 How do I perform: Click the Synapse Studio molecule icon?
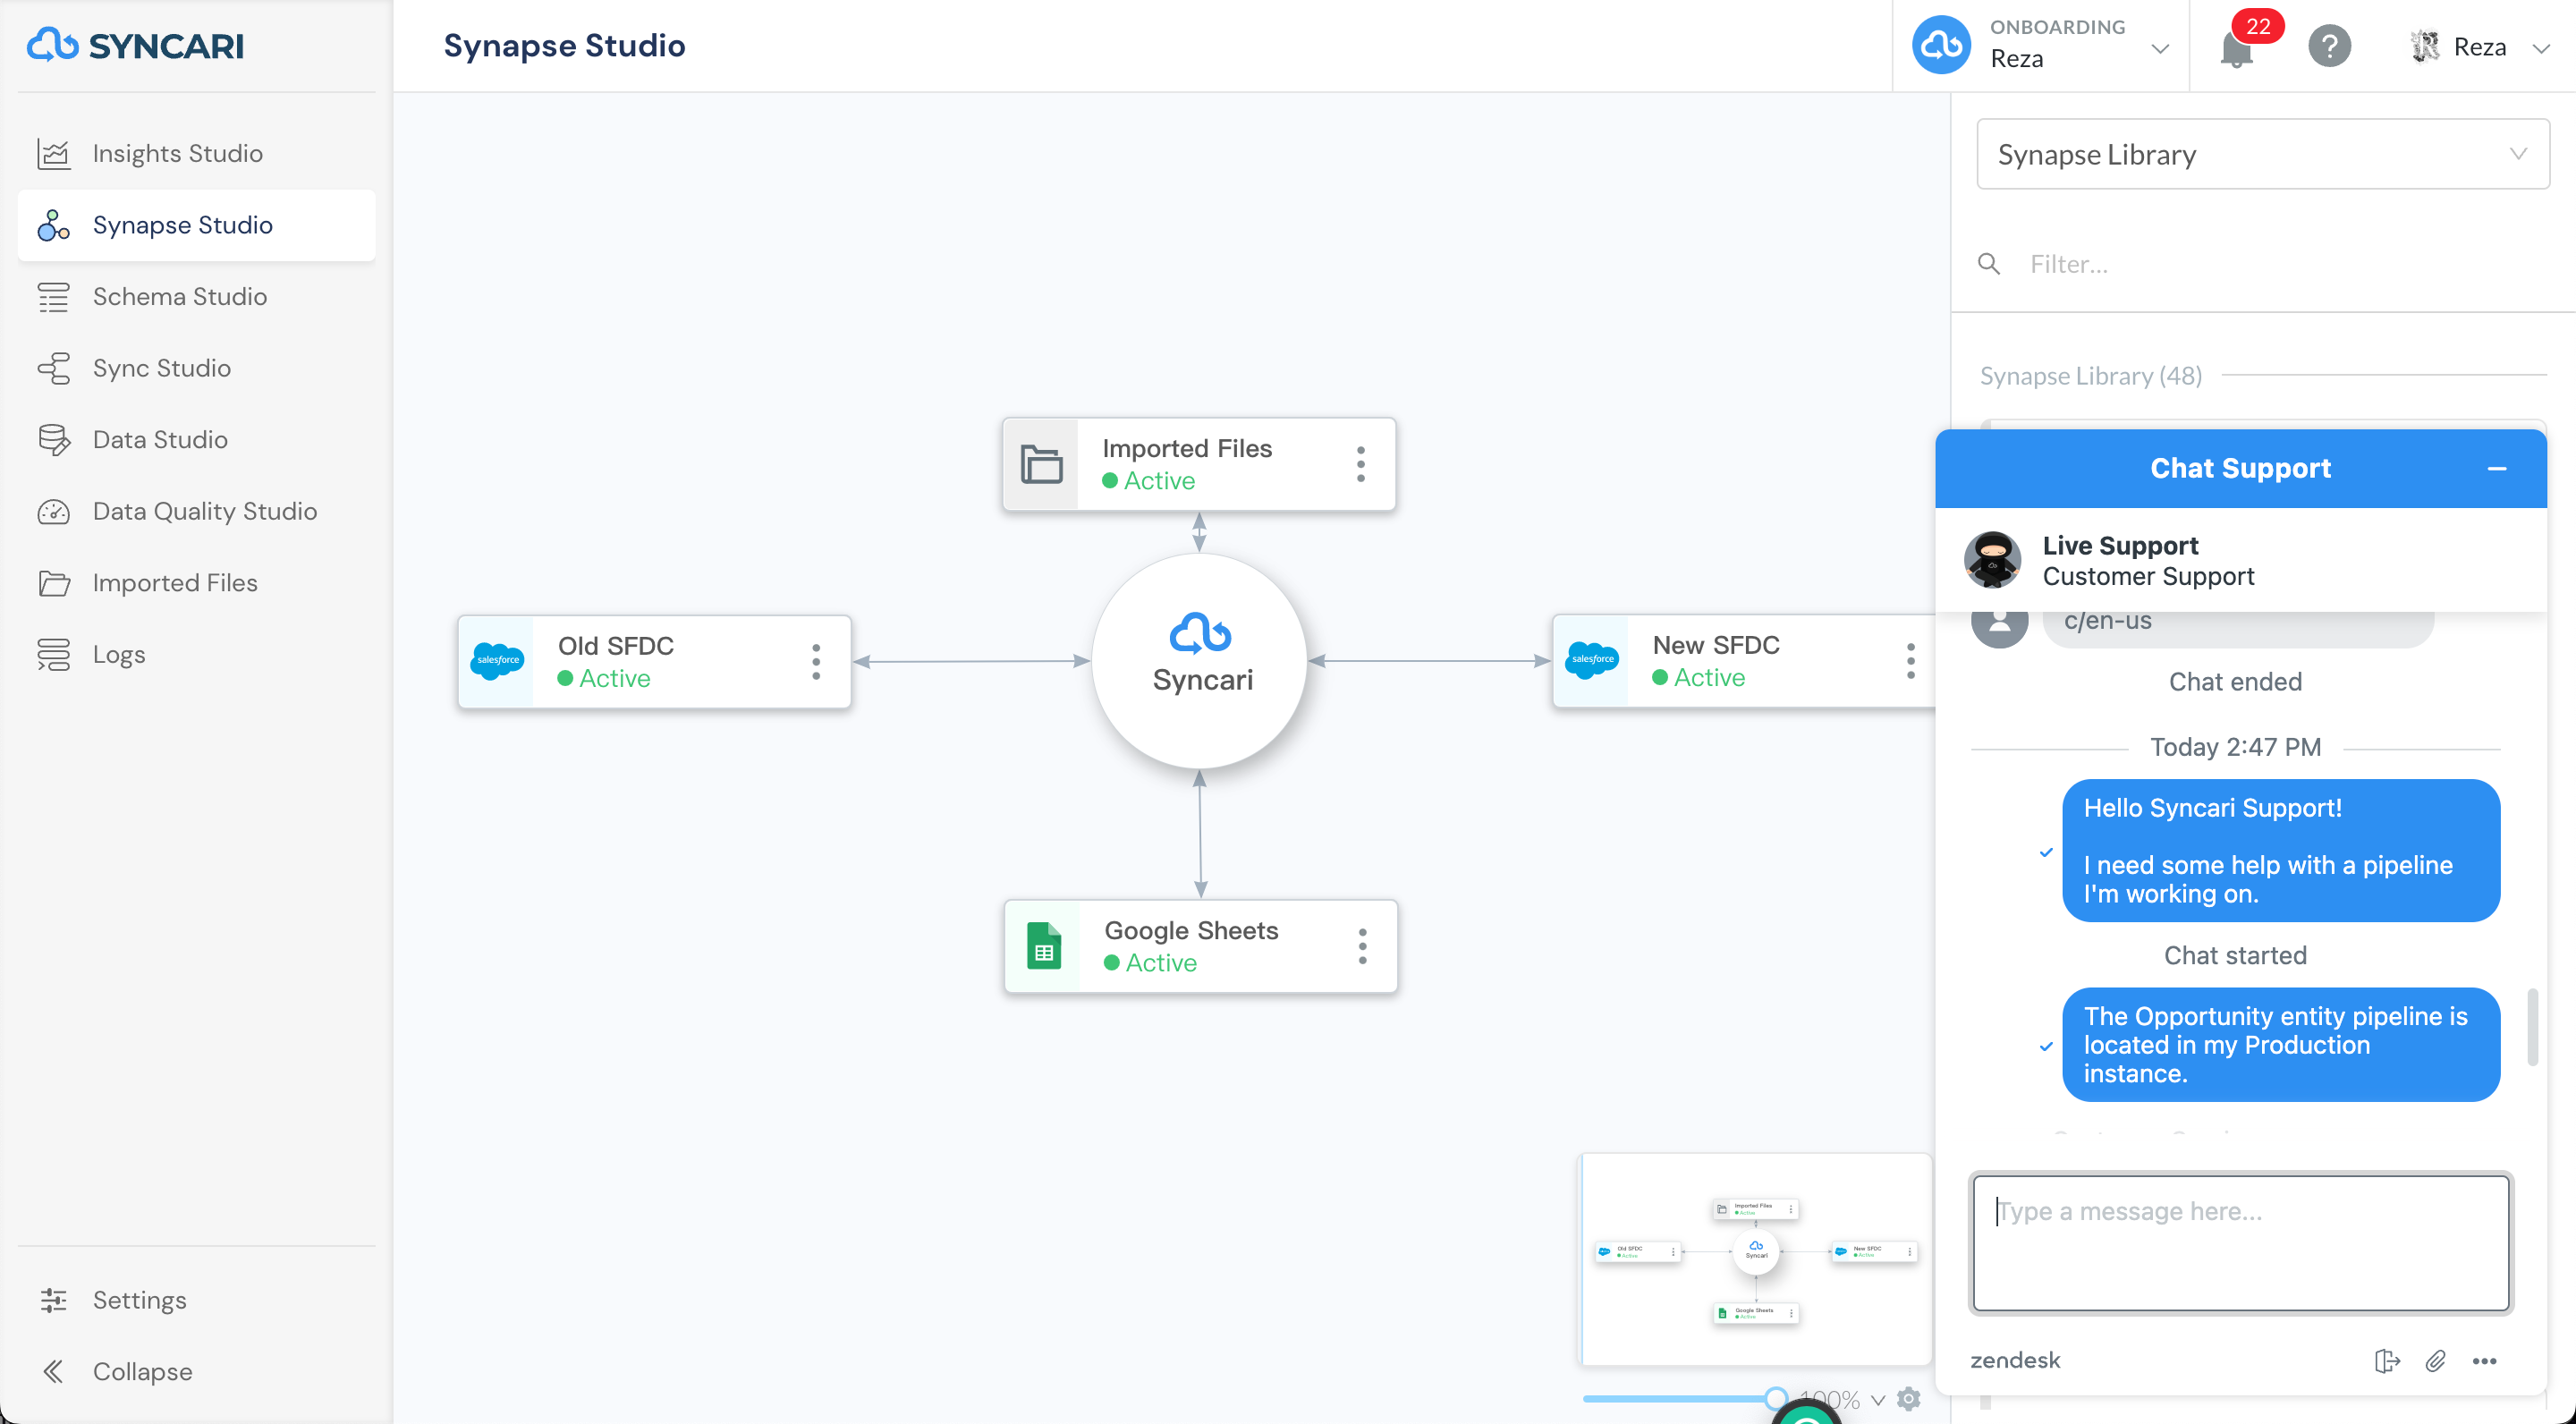(53, 225)
